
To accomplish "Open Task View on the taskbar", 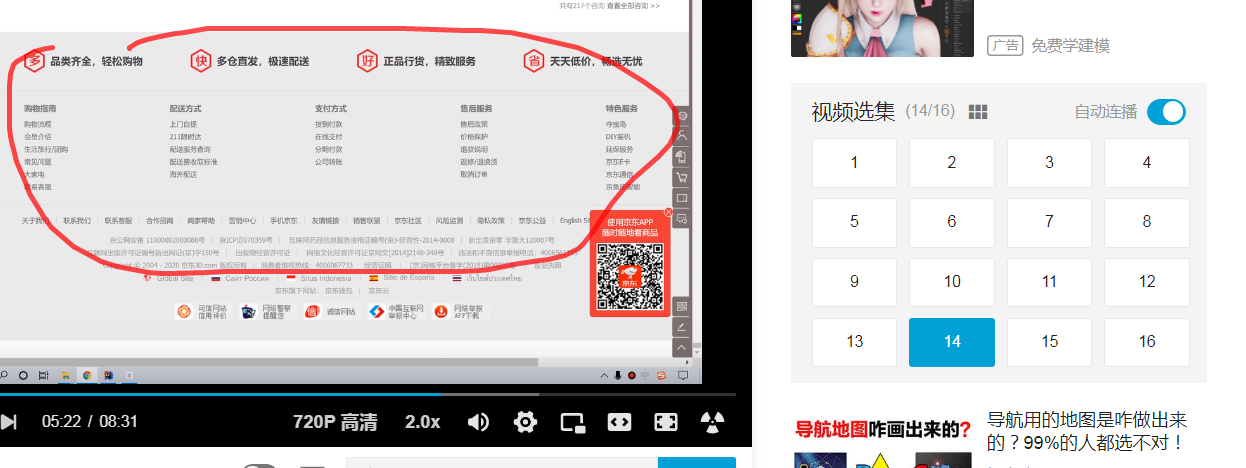I will click(43, 375).
